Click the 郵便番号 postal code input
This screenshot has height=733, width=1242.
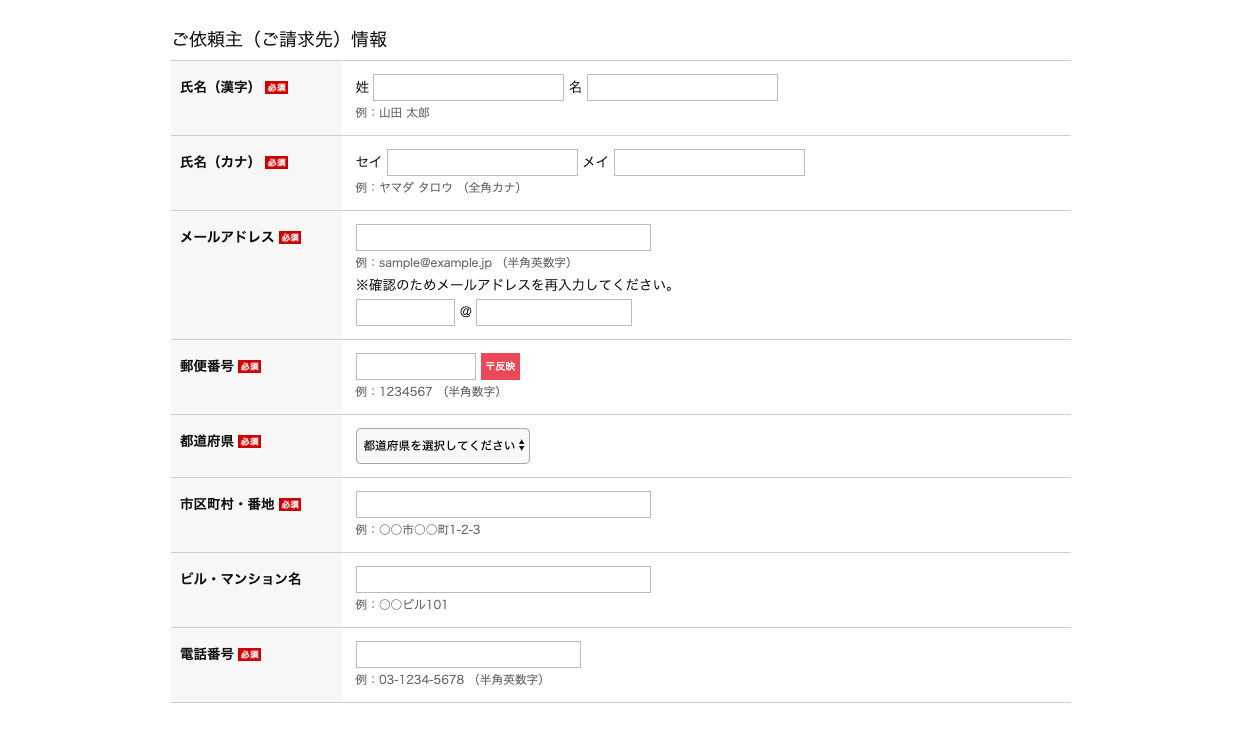tap(416, 367)
